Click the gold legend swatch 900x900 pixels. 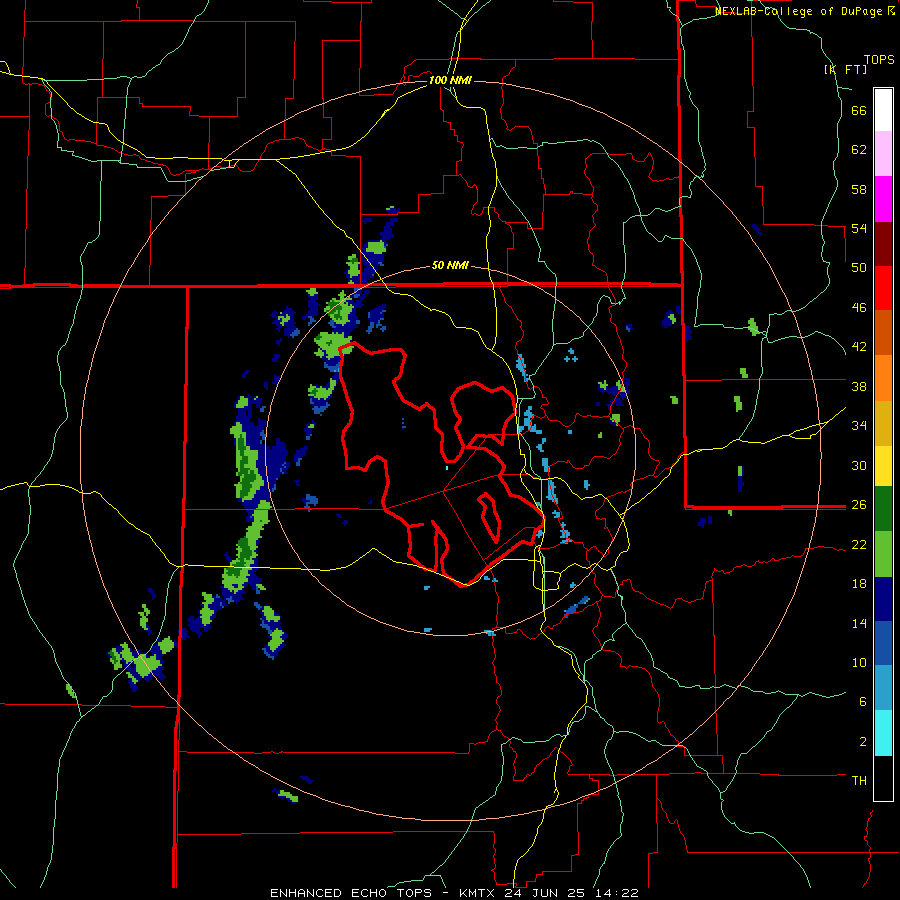(883, 423)
